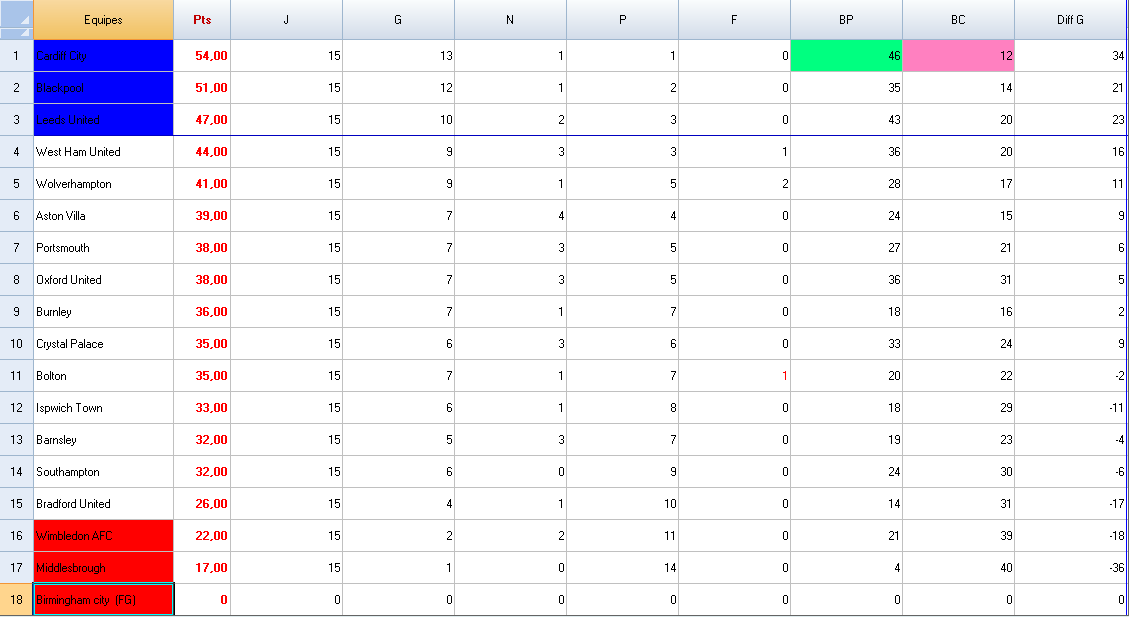
Task: Select the Burnley team cell
Action: pyautogui.click(x=103, y=312)
